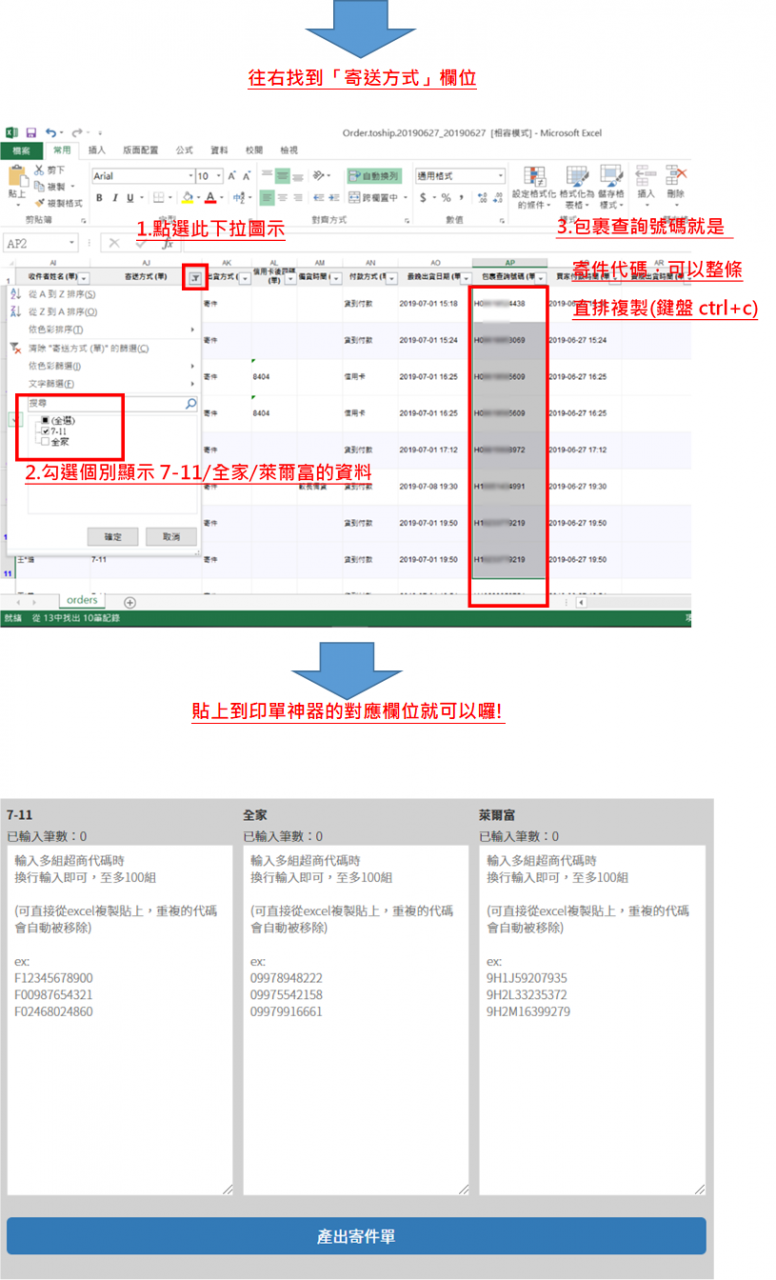Click the 7-11 codes text area
776x1280 pixels.
tap(120, 1020)
